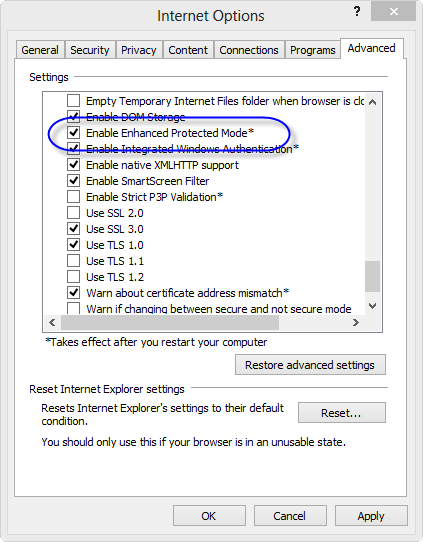Screen dimensions: 423x542
Task: Toggle the Use SSL 2.0 checkbox
Action: (74, 213)
